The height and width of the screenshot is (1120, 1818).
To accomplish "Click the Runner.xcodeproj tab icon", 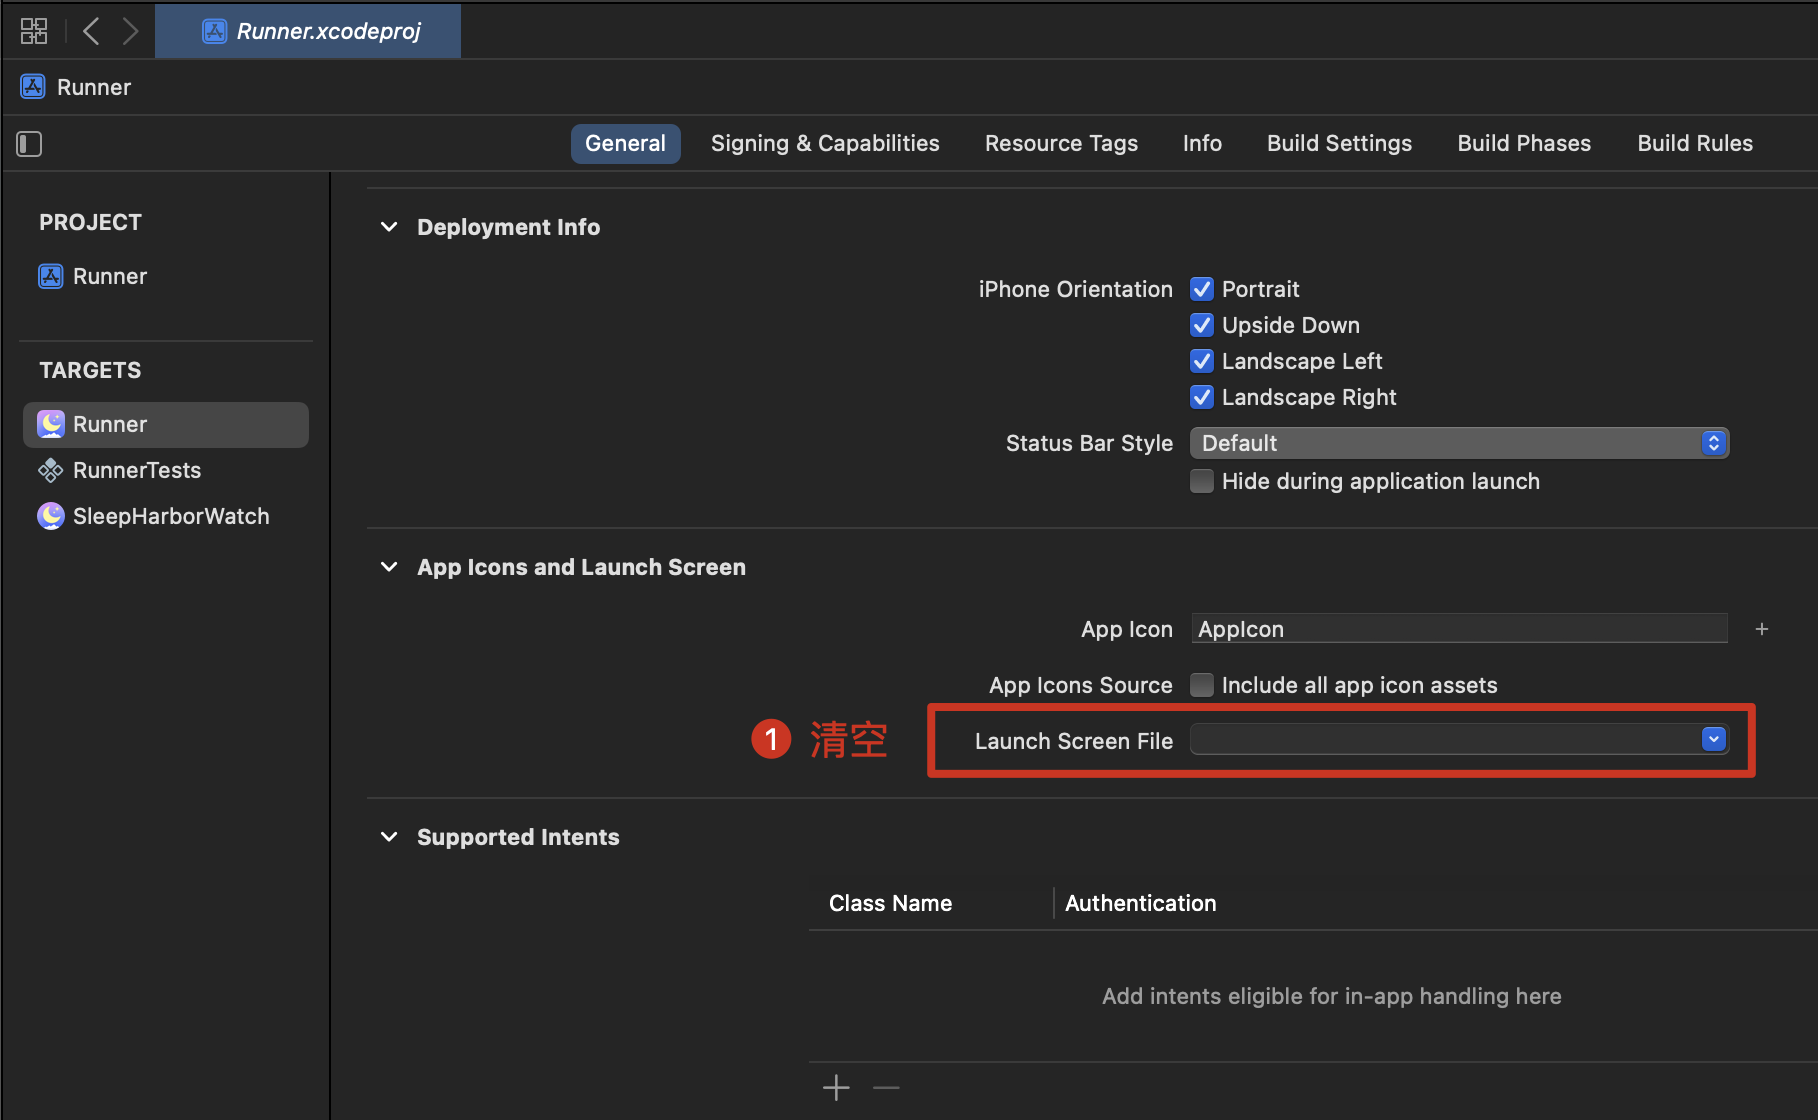I will [214, 32].
